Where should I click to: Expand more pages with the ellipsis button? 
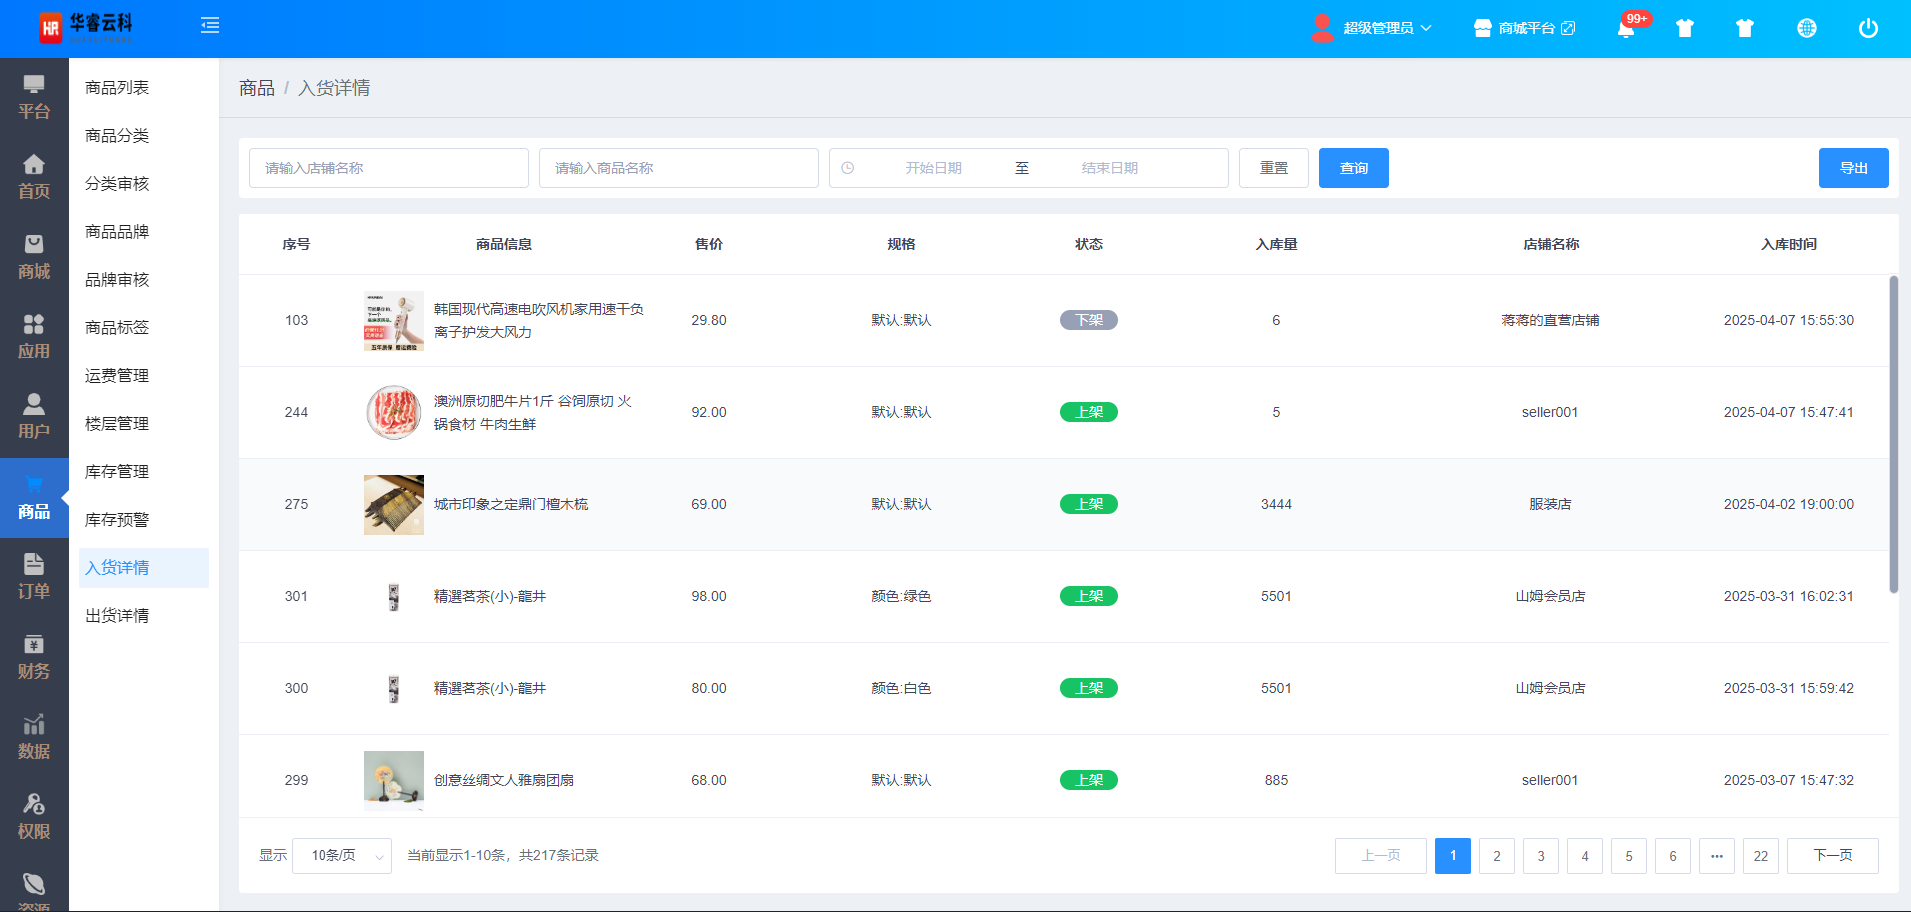tap(1716, 856)
